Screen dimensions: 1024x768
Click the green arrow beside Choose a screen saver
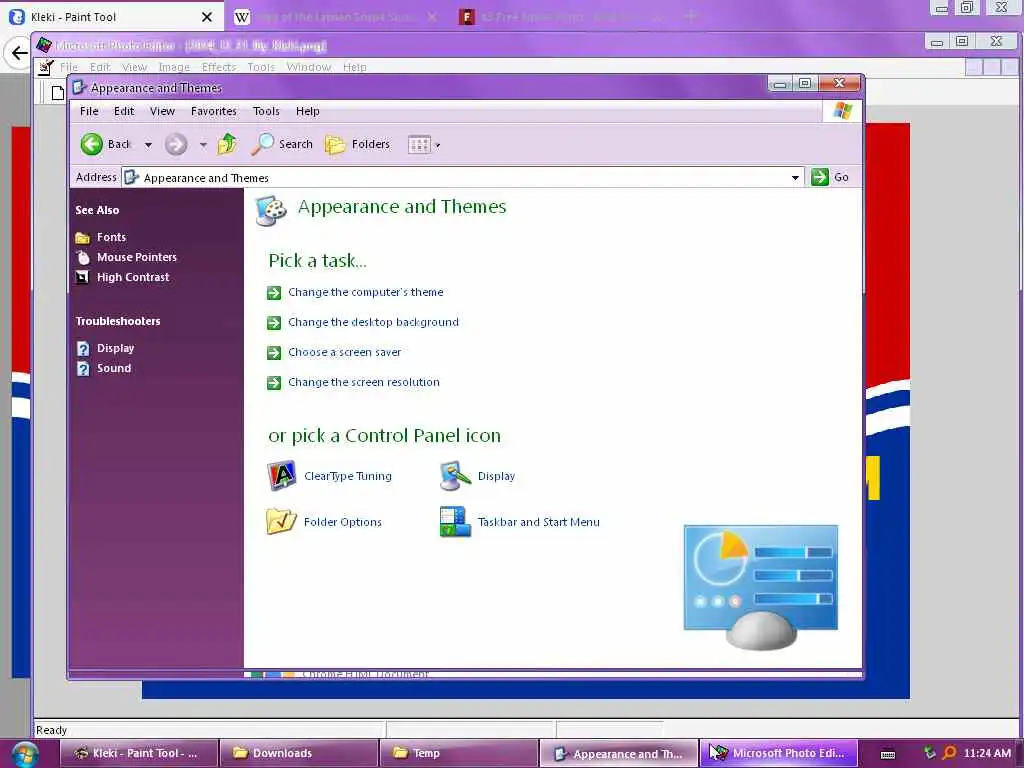(x=274, y=353)
